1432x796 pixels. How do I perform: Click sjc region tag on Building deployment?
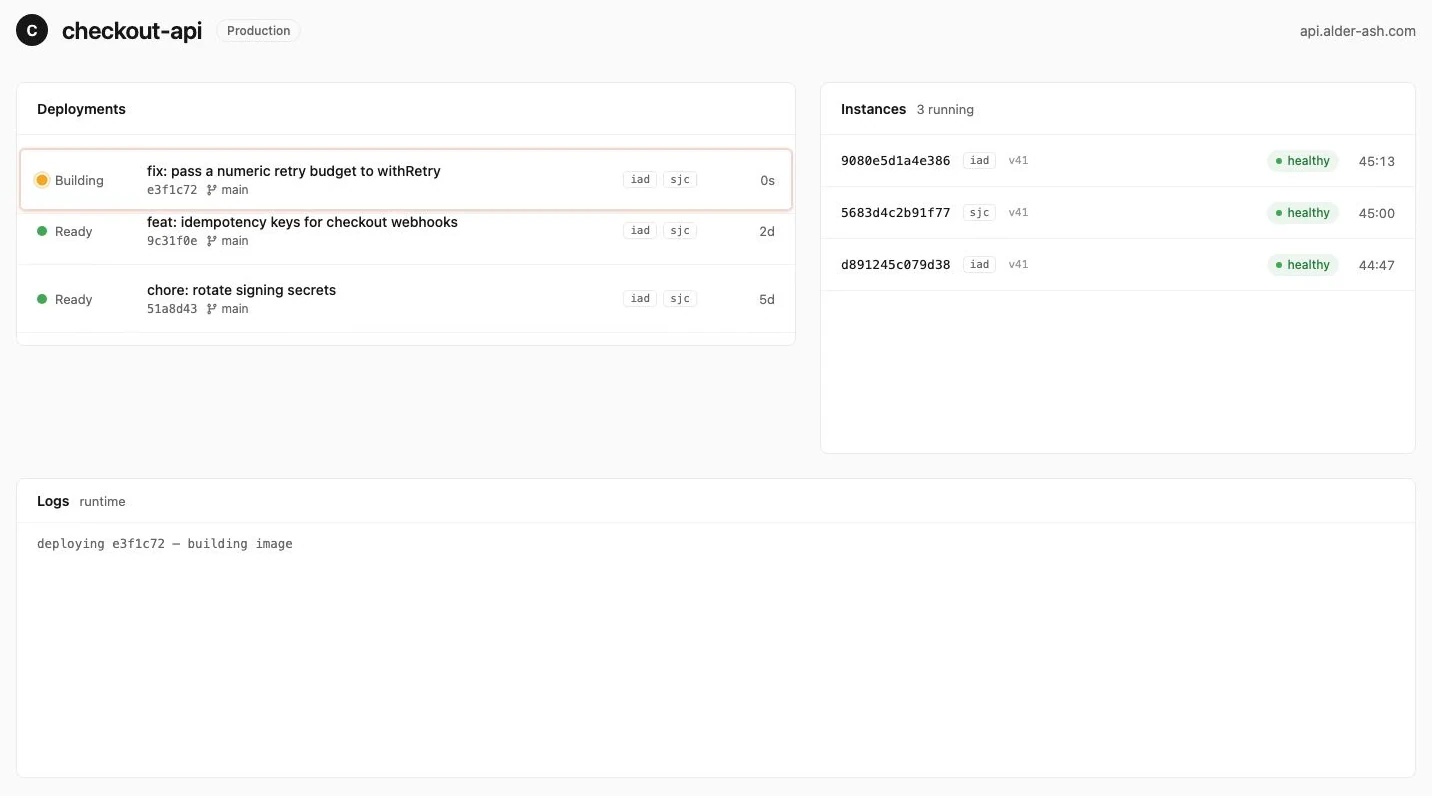tap(680, 180)
